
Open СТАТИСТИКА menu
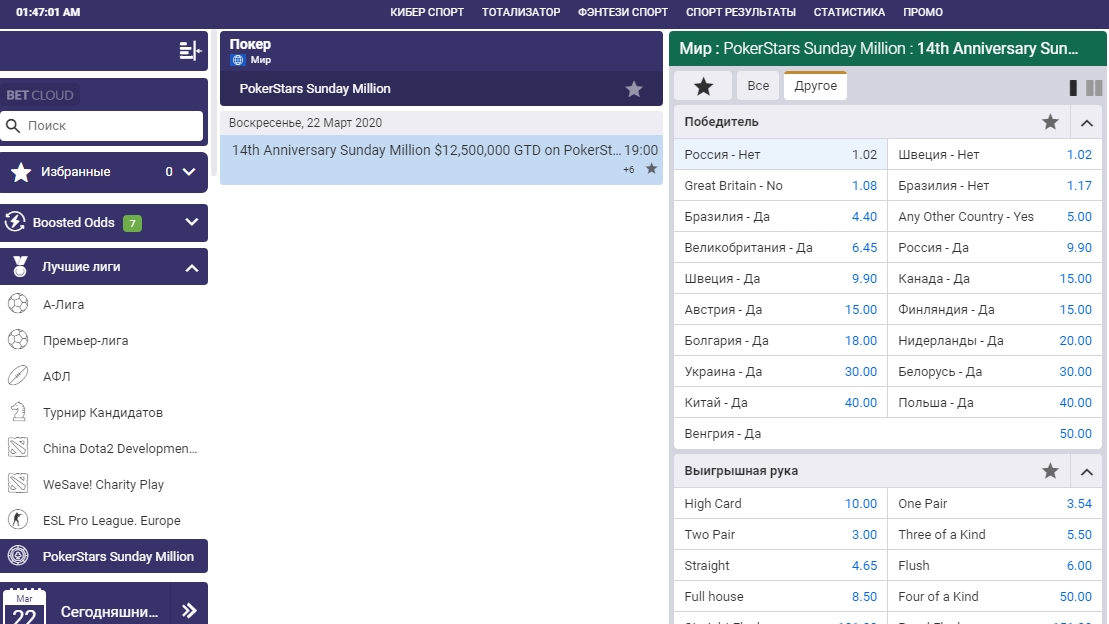point(849,12)
